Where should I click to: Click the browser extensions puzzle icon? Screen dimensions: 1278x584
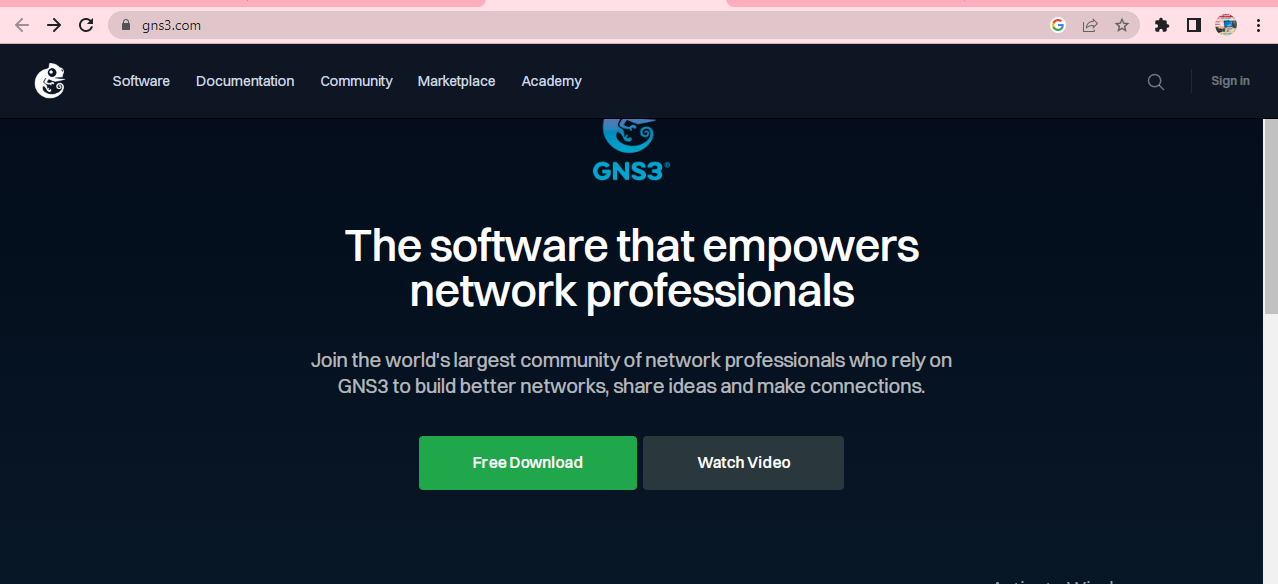point(1161,25)
